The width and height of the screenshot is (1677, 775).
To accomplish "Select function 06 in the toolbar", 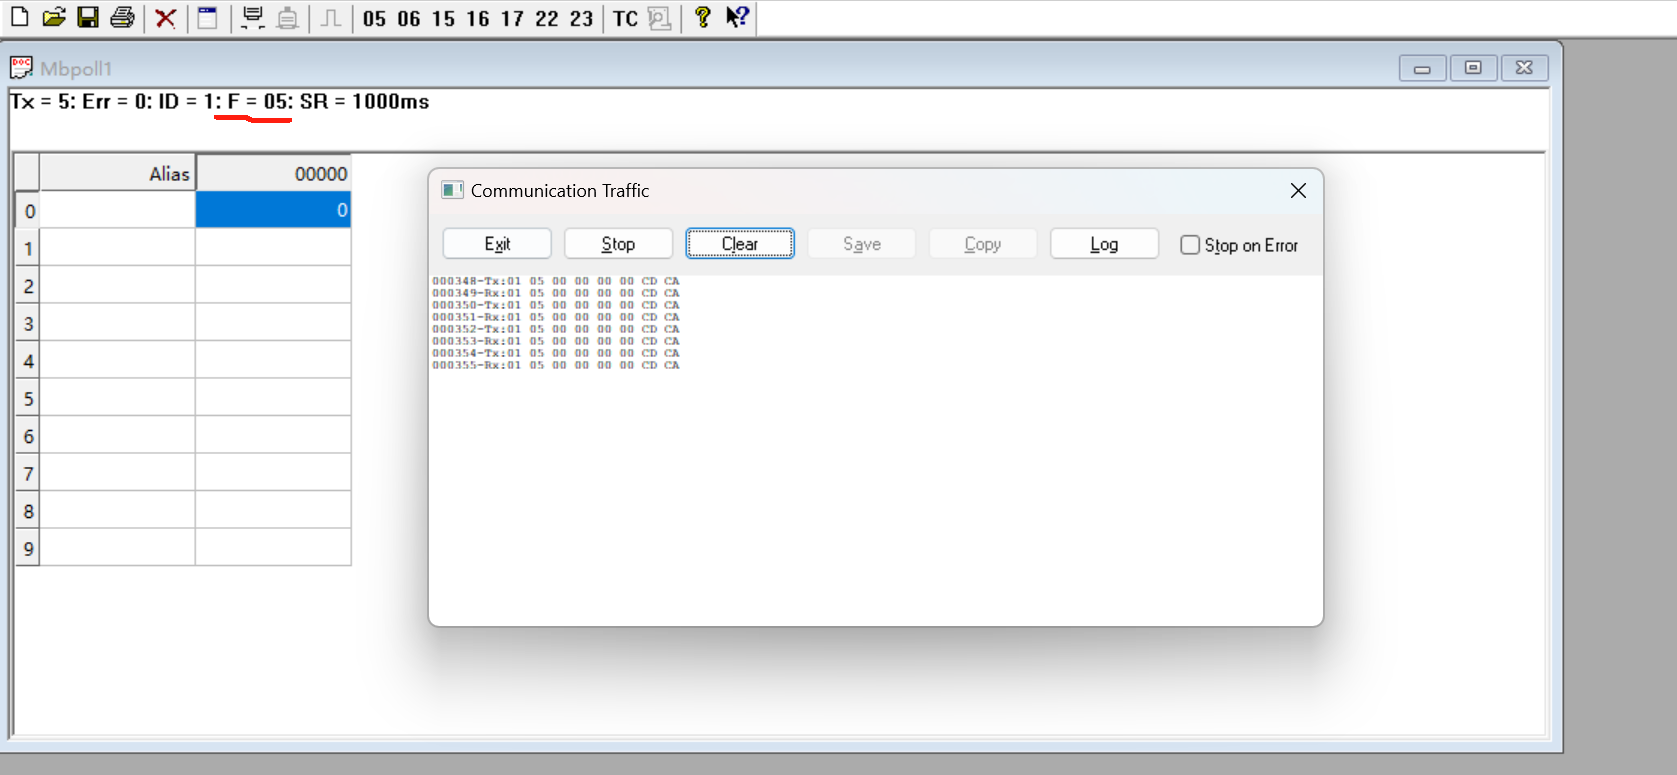I will click(409, 19).
